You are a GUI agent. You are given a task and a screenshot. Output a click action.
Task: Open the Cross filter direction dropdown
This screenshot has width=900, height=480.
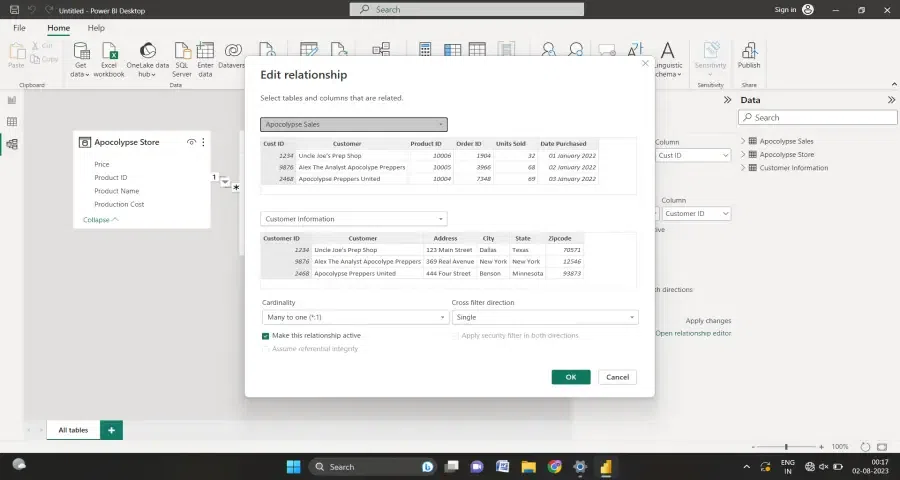544,317
